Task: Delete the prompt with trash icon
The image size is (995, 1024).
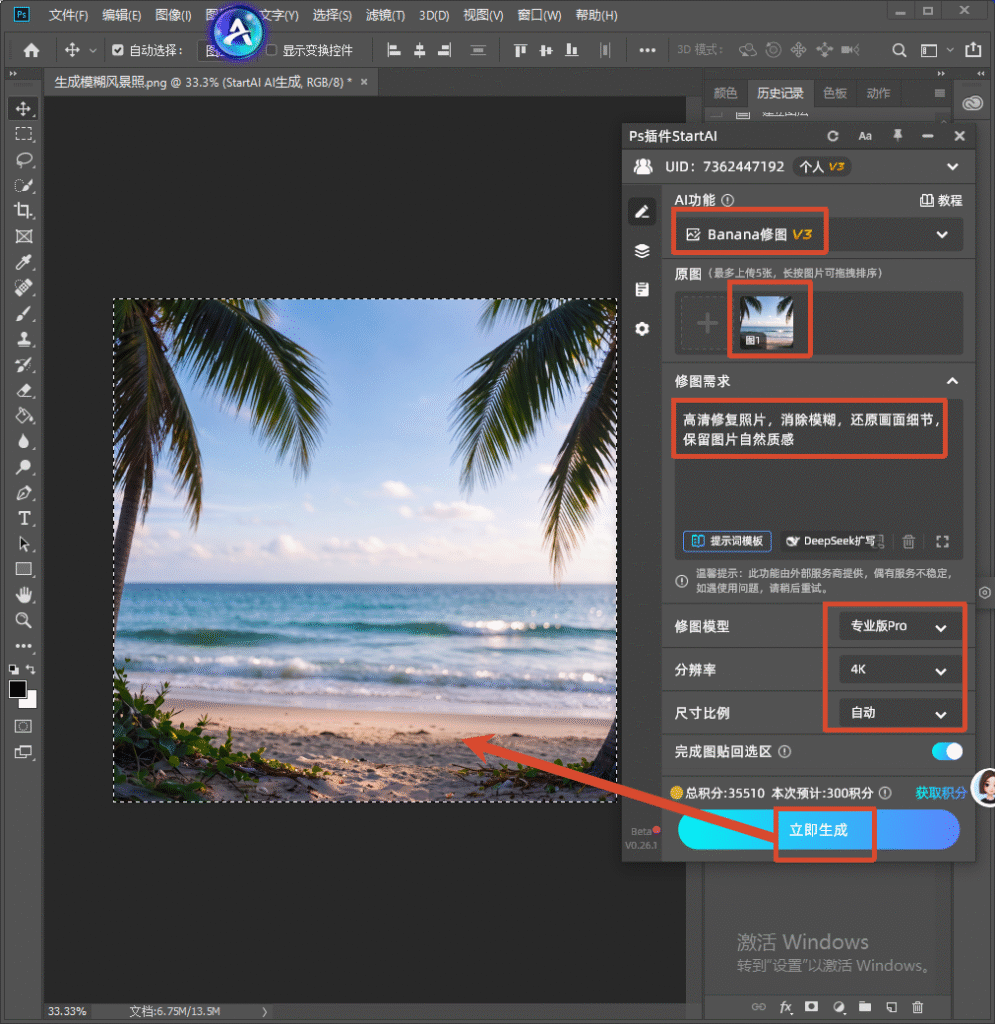Action: (908, 541)
